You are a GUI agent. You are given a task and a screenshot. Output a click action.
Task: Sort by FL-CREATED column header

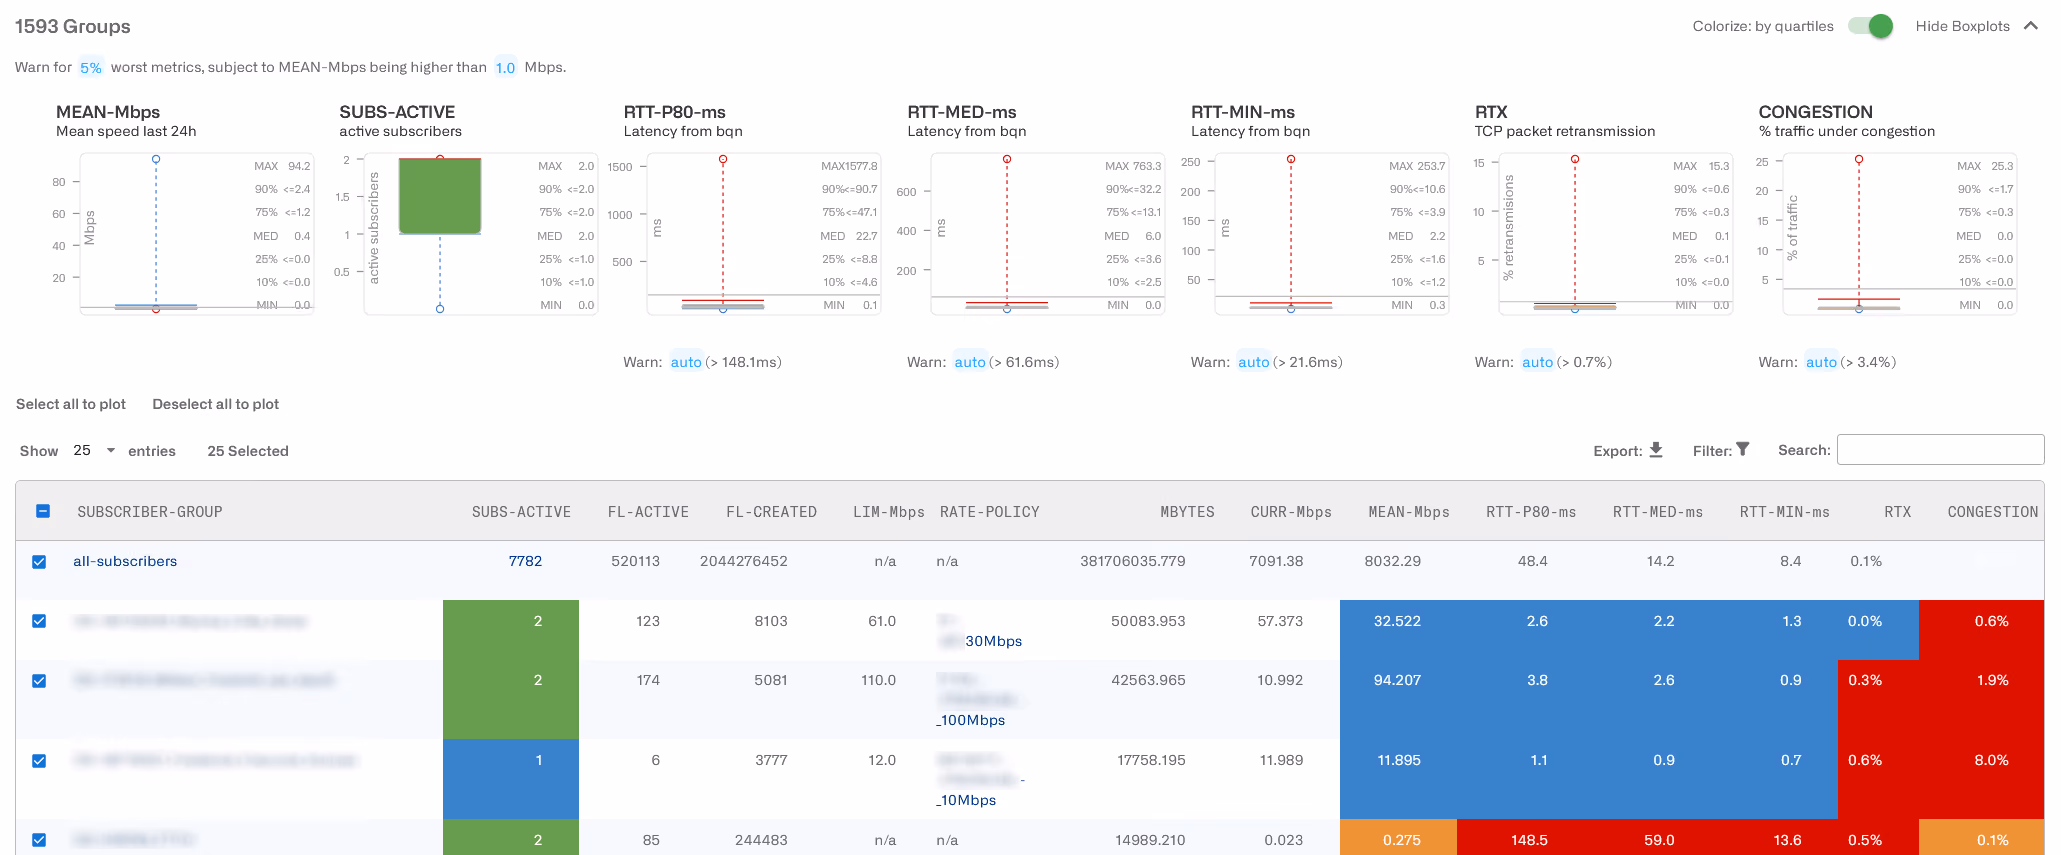point(771,512)
